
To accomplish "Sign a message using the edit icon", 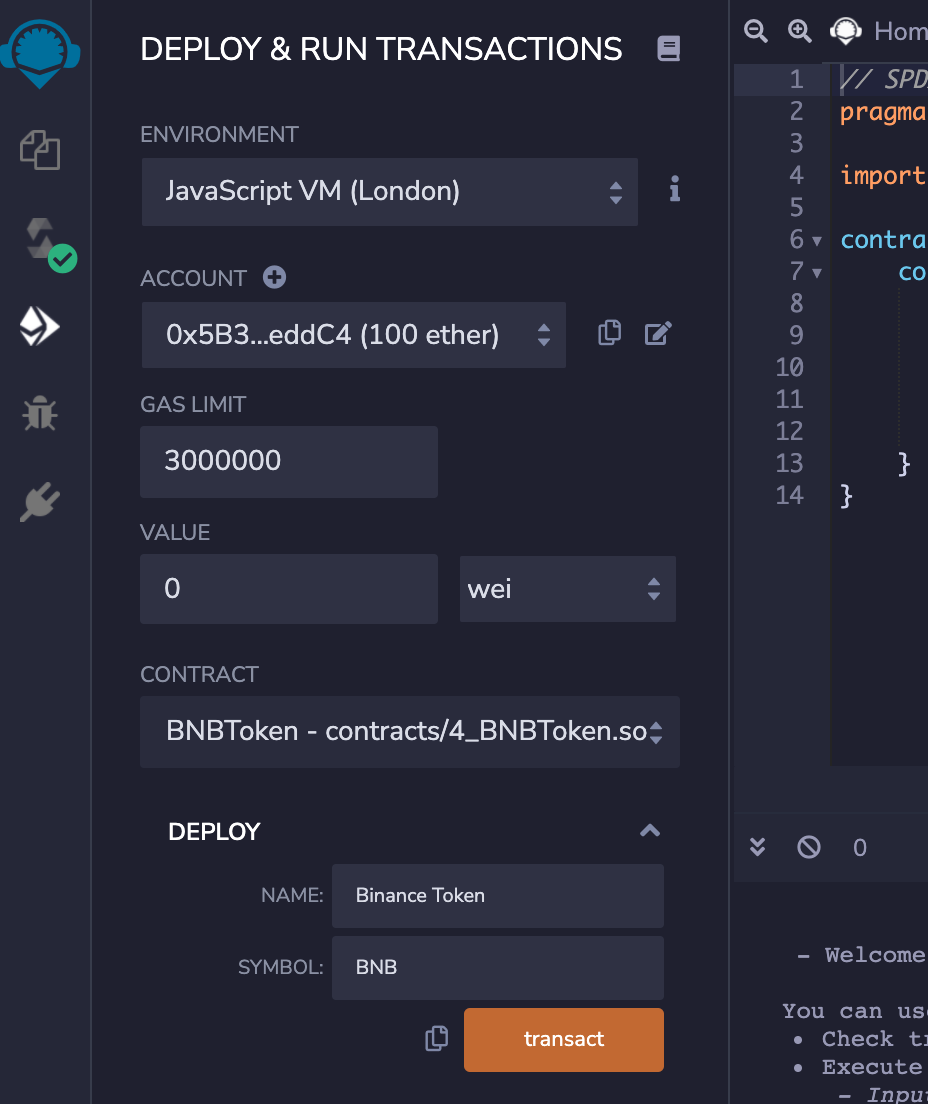I will tap(658, 333).
